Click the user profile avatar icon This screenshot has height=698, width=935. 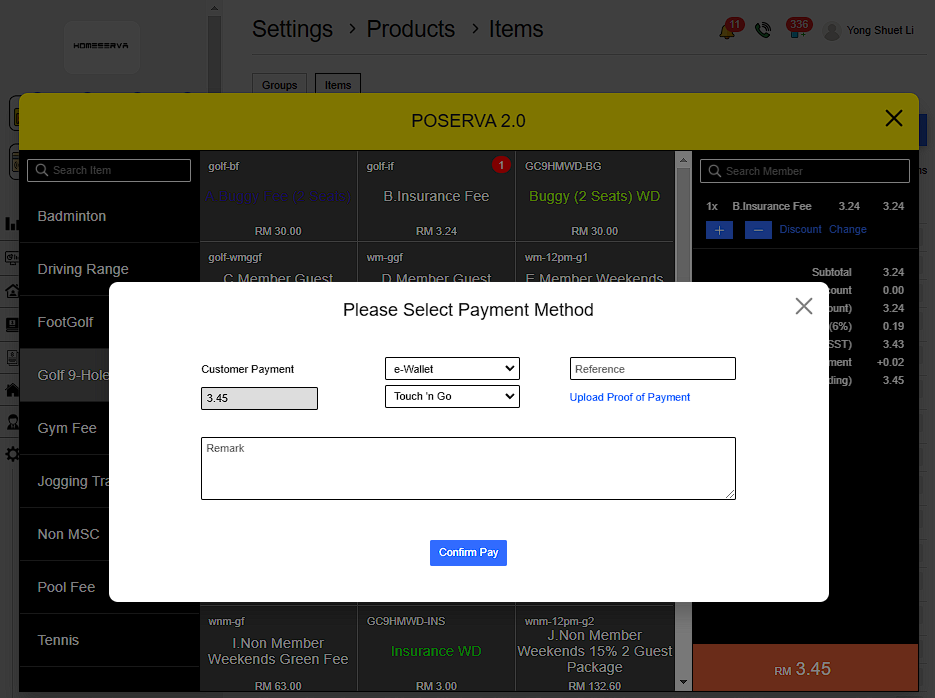tap(831, 31)
